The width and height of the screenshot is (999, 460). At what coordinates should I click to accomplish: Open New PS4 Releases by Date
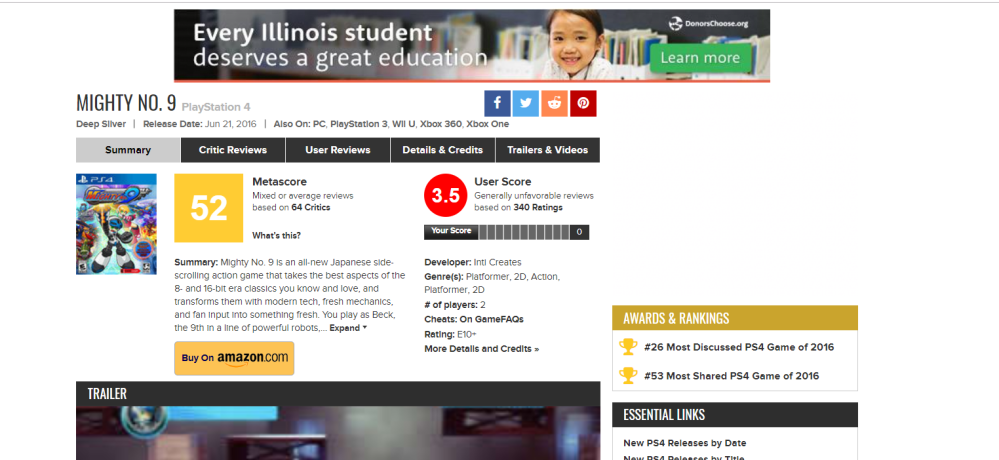[x=684, y=443]
